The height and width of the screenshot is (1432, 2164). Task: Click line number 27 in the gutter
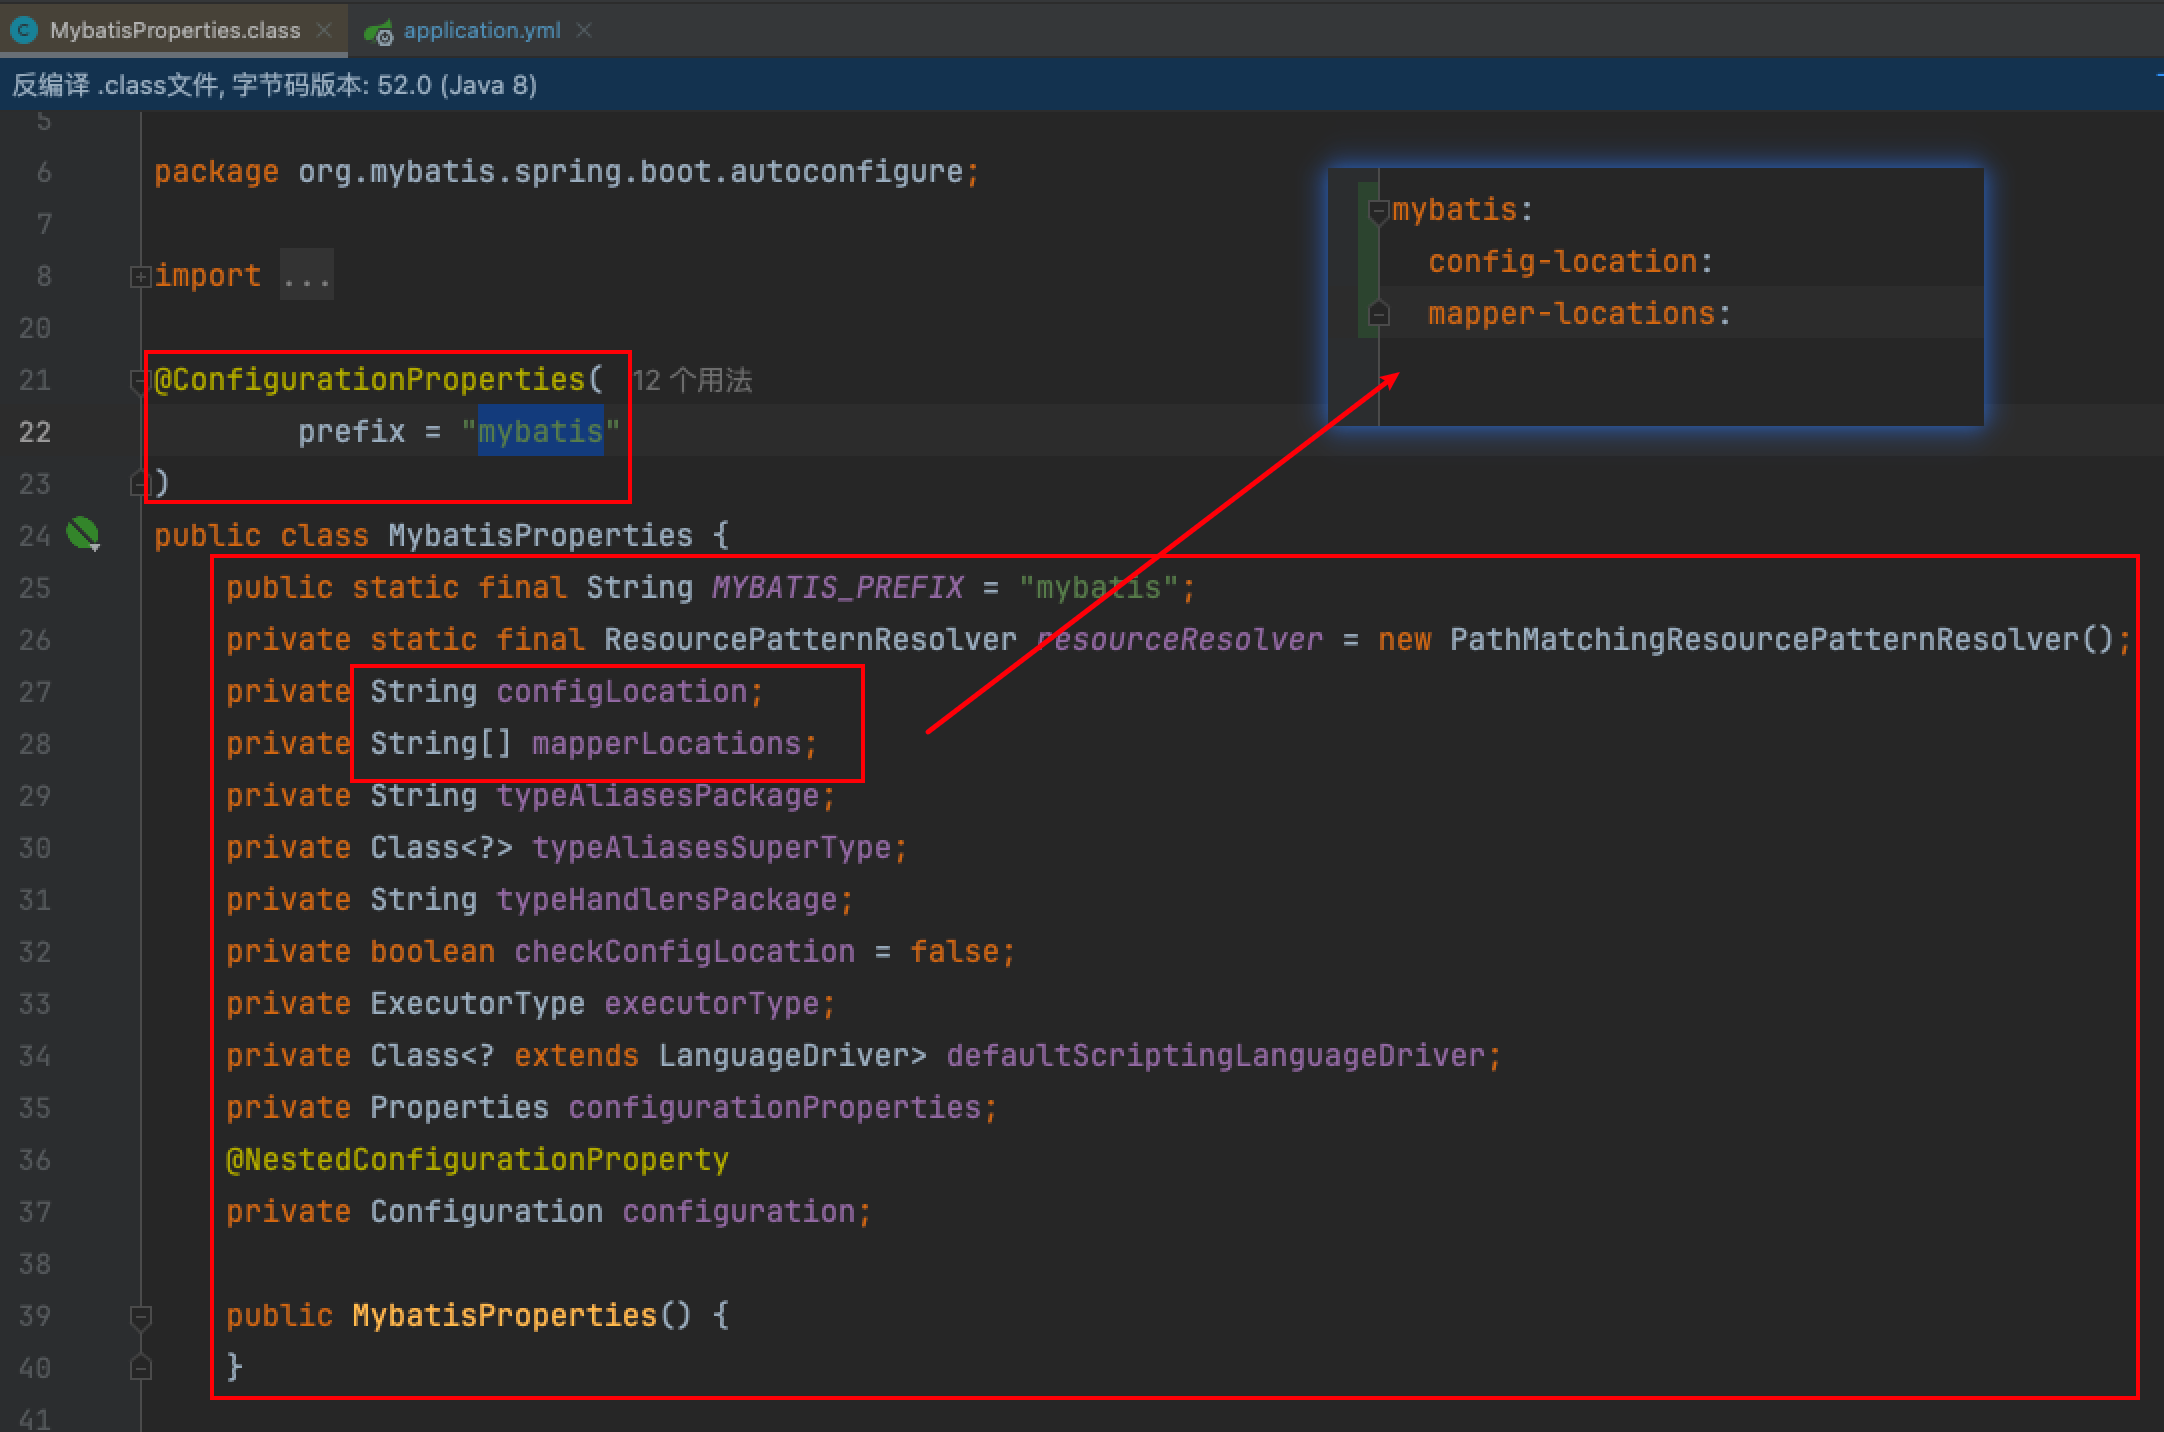click(x=35, y=692)
